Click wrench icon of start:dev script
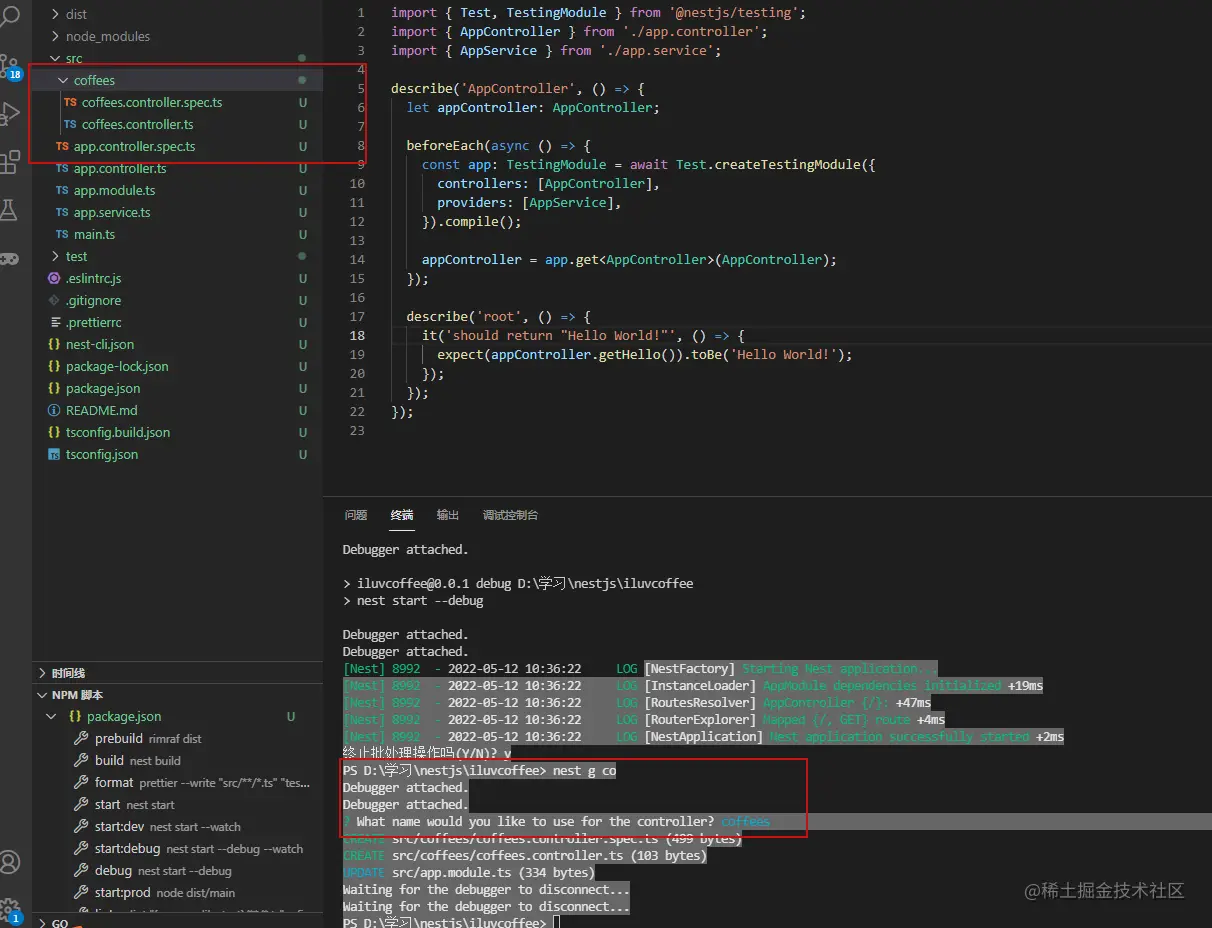This screenshot has height=928, width=1212. (82, 826)
